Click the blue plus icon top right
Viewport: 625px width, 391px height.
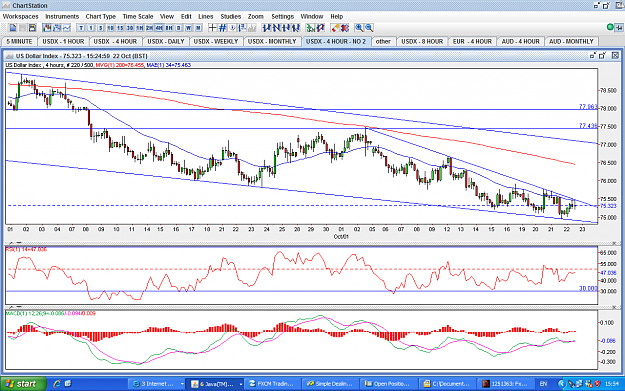point(619,28)
